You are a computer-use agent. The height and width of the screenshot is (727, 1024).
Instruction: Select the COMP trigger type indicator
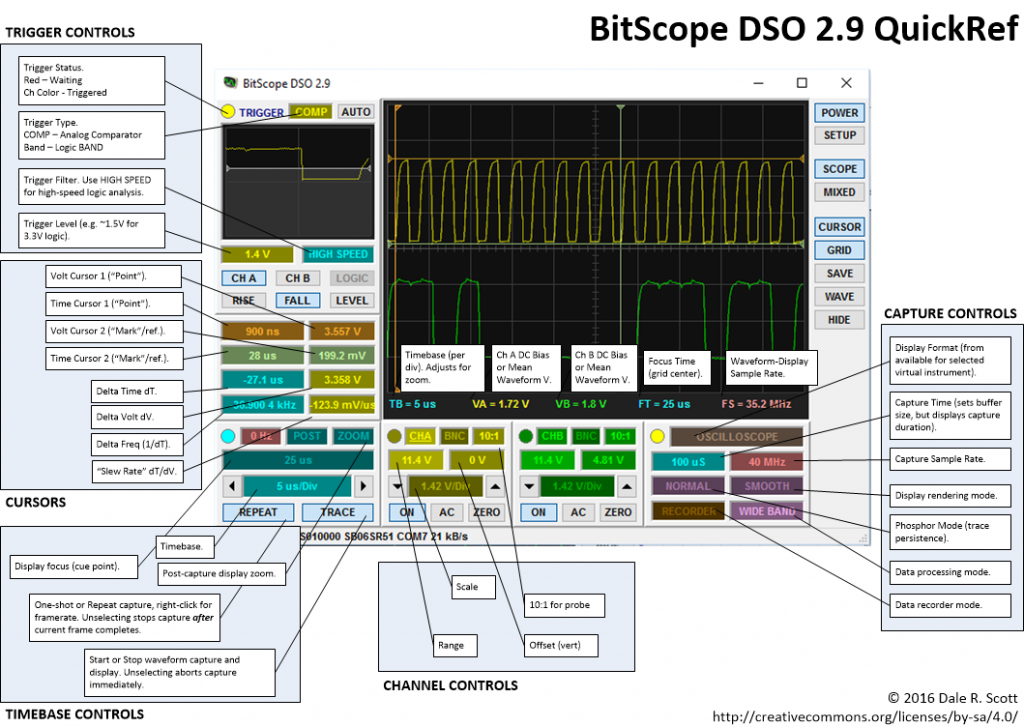point(310,113)
